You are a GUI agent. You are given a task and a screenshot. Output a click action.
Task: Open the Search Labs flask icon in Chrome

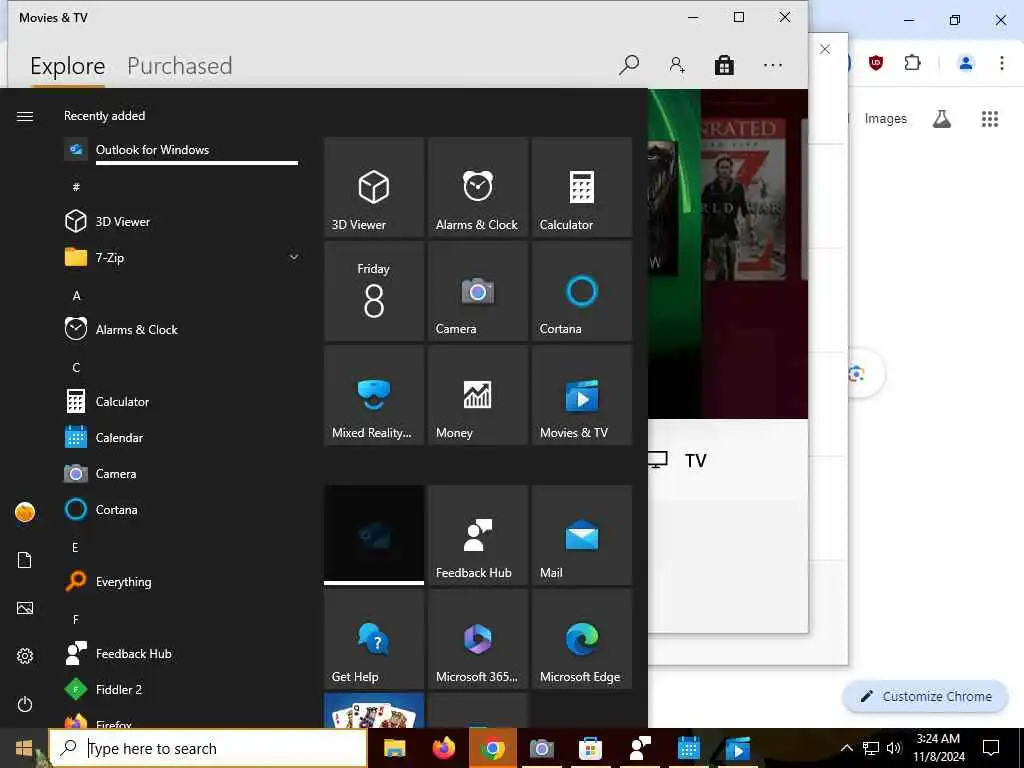(x=942, y=118)
